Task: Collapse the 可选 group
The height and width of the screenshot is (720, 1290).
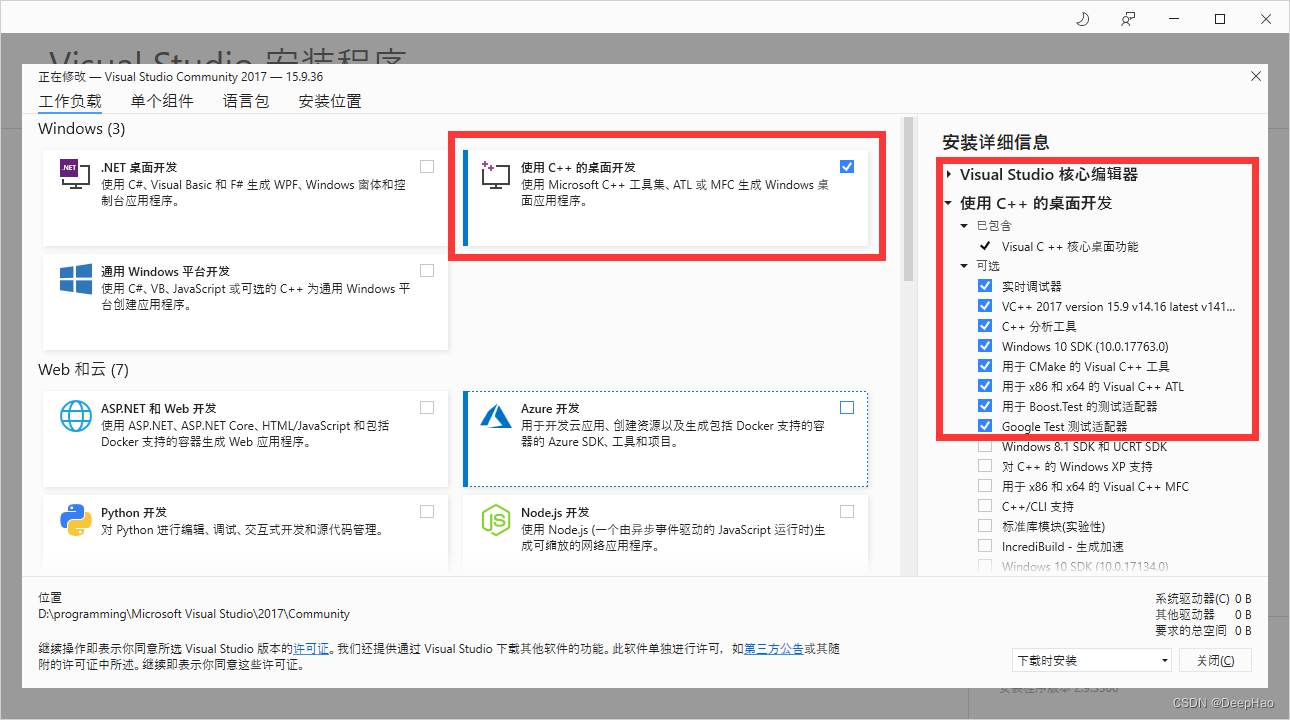Action: tap(965, 266)
